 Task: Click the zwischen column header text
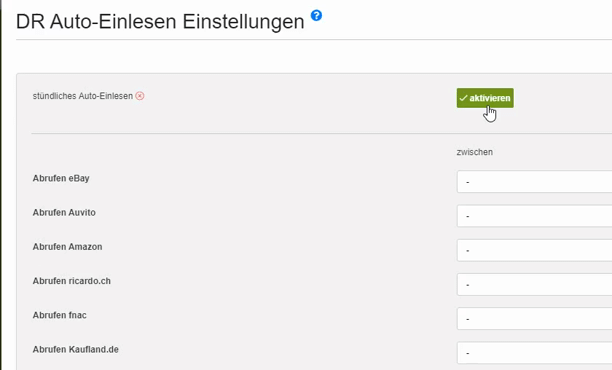[x=475, y=152]
